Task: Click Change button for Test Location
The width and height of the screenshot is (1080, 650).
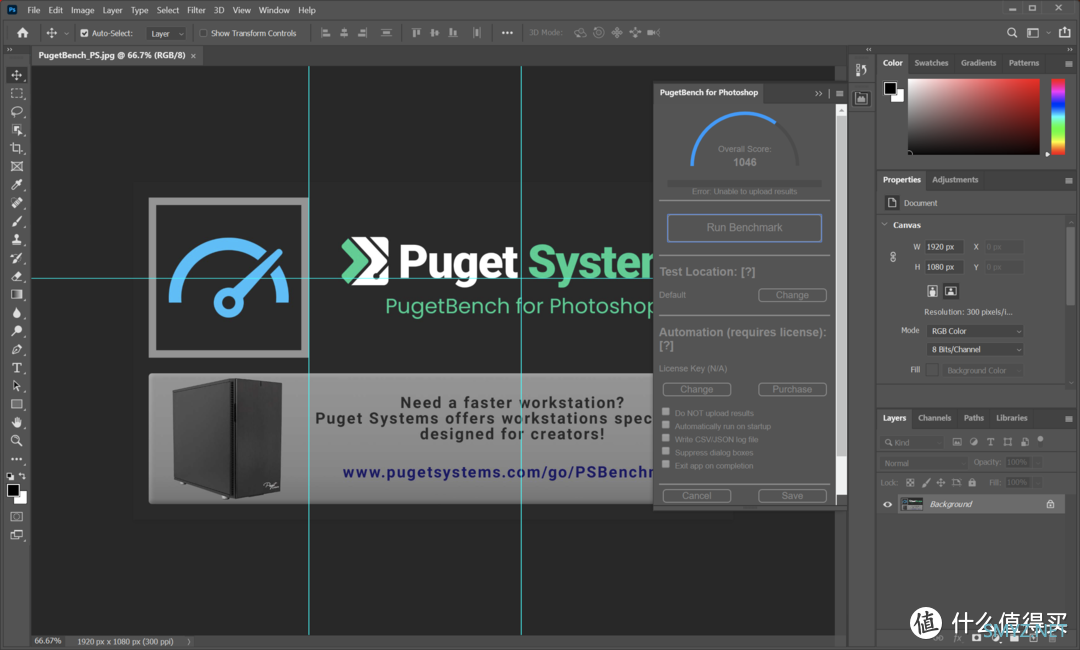Action: [x=792, y=295]
